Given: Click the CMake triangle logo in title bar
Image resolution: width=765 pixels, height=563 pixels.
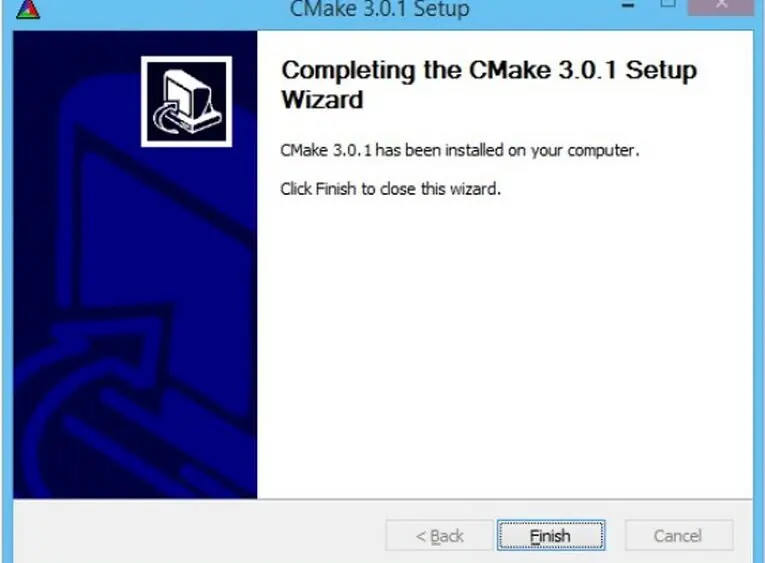Looking at the screenshot, I should pos(28,9).
